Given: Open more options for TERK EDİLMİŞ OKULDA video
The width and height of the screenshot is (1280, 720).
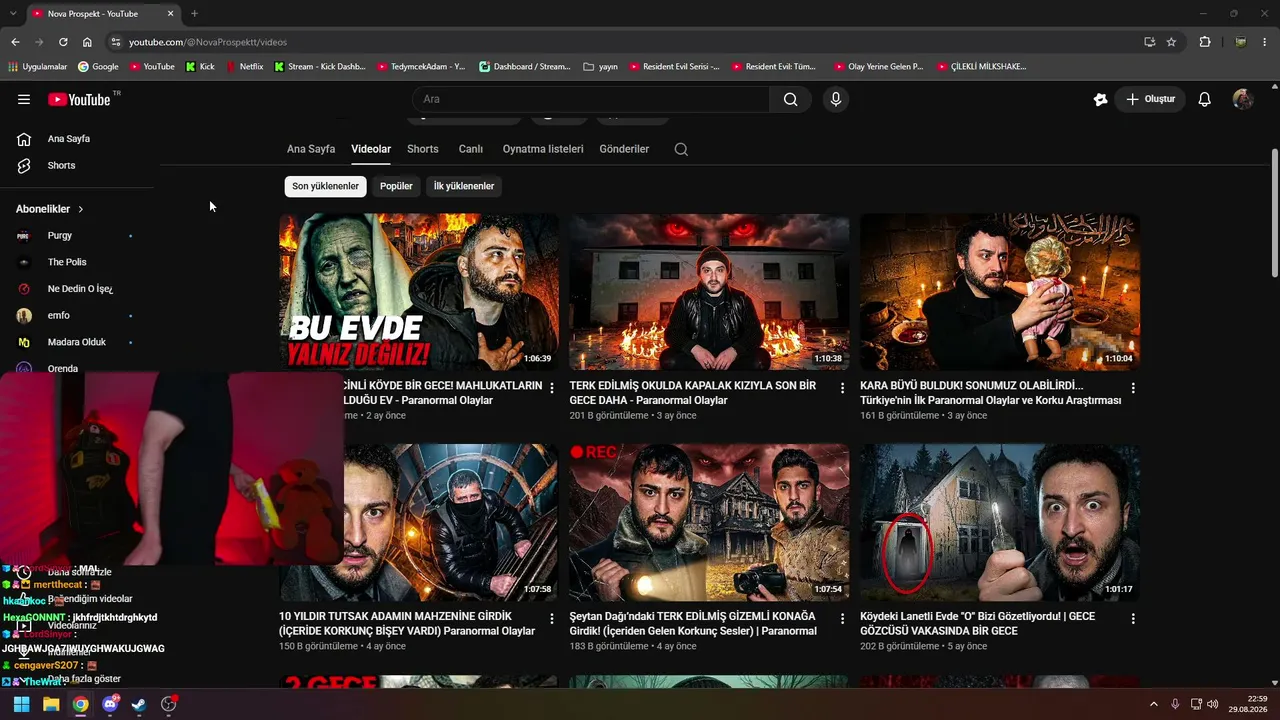Looking at the screenshot, I should click(x=842, y=388).
